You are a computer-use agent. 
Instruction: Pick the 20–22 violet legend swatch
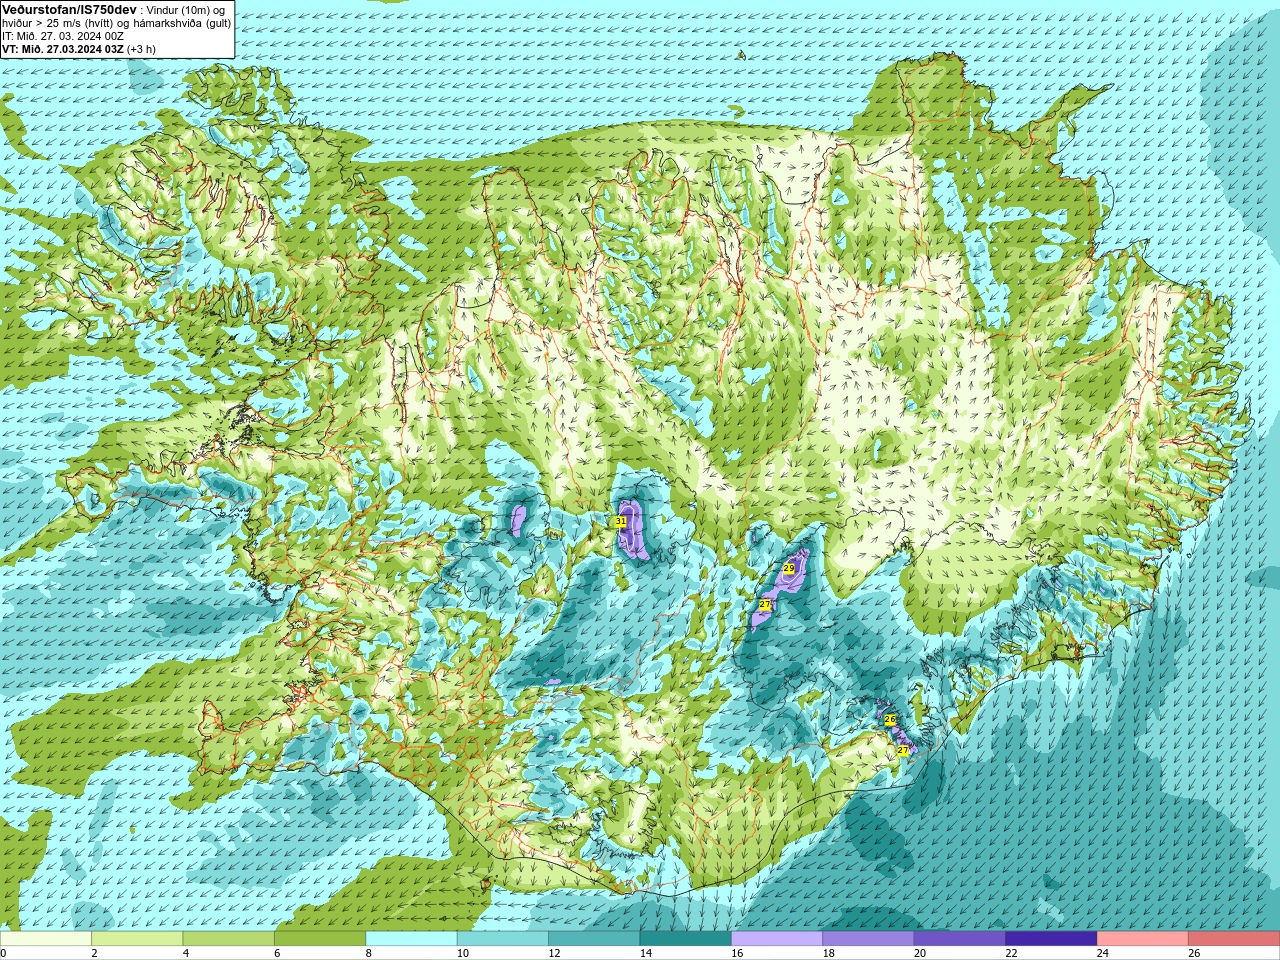[960, 939]
